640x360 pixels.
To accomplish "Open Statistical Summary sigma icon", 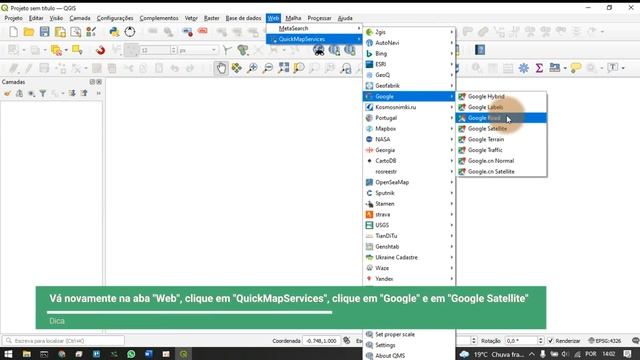I will [x=539, y=68].
